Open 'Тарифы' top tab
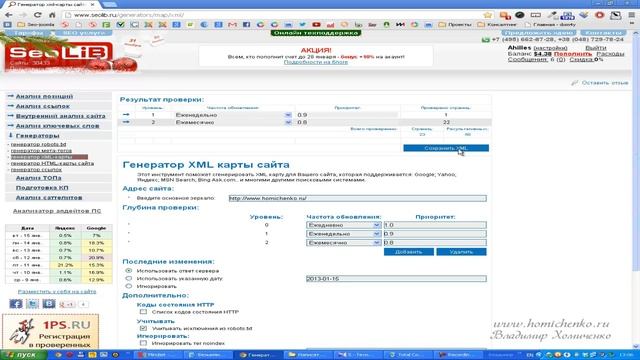Image resolution: width=640 pixels, height=360 pixels. tap(28, 33)
